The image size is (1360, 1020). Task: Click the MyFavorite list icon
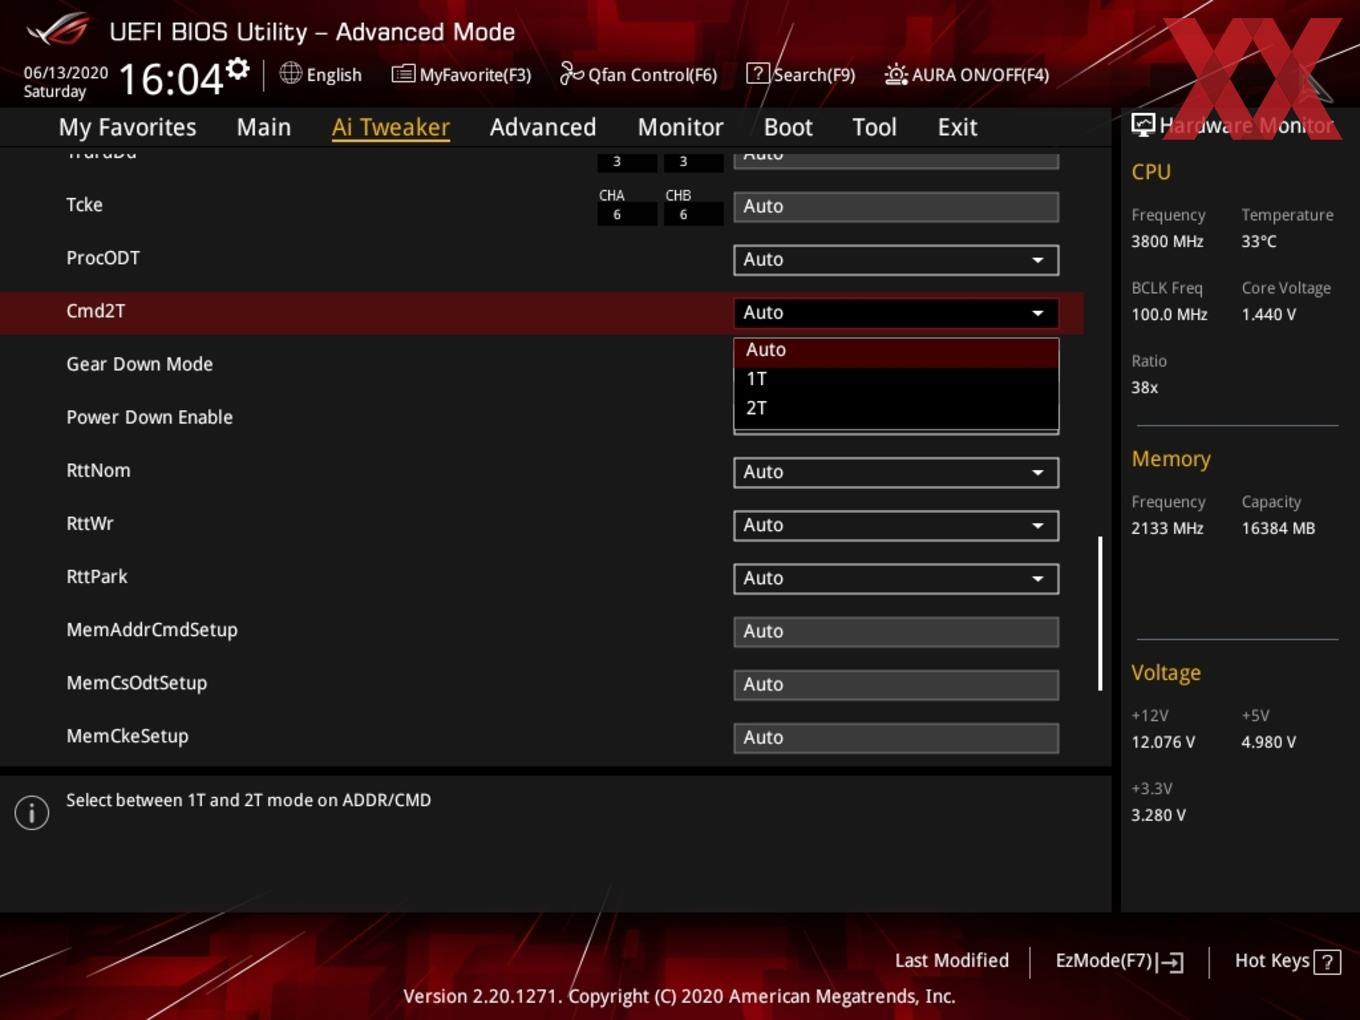(x=403, y=74)
